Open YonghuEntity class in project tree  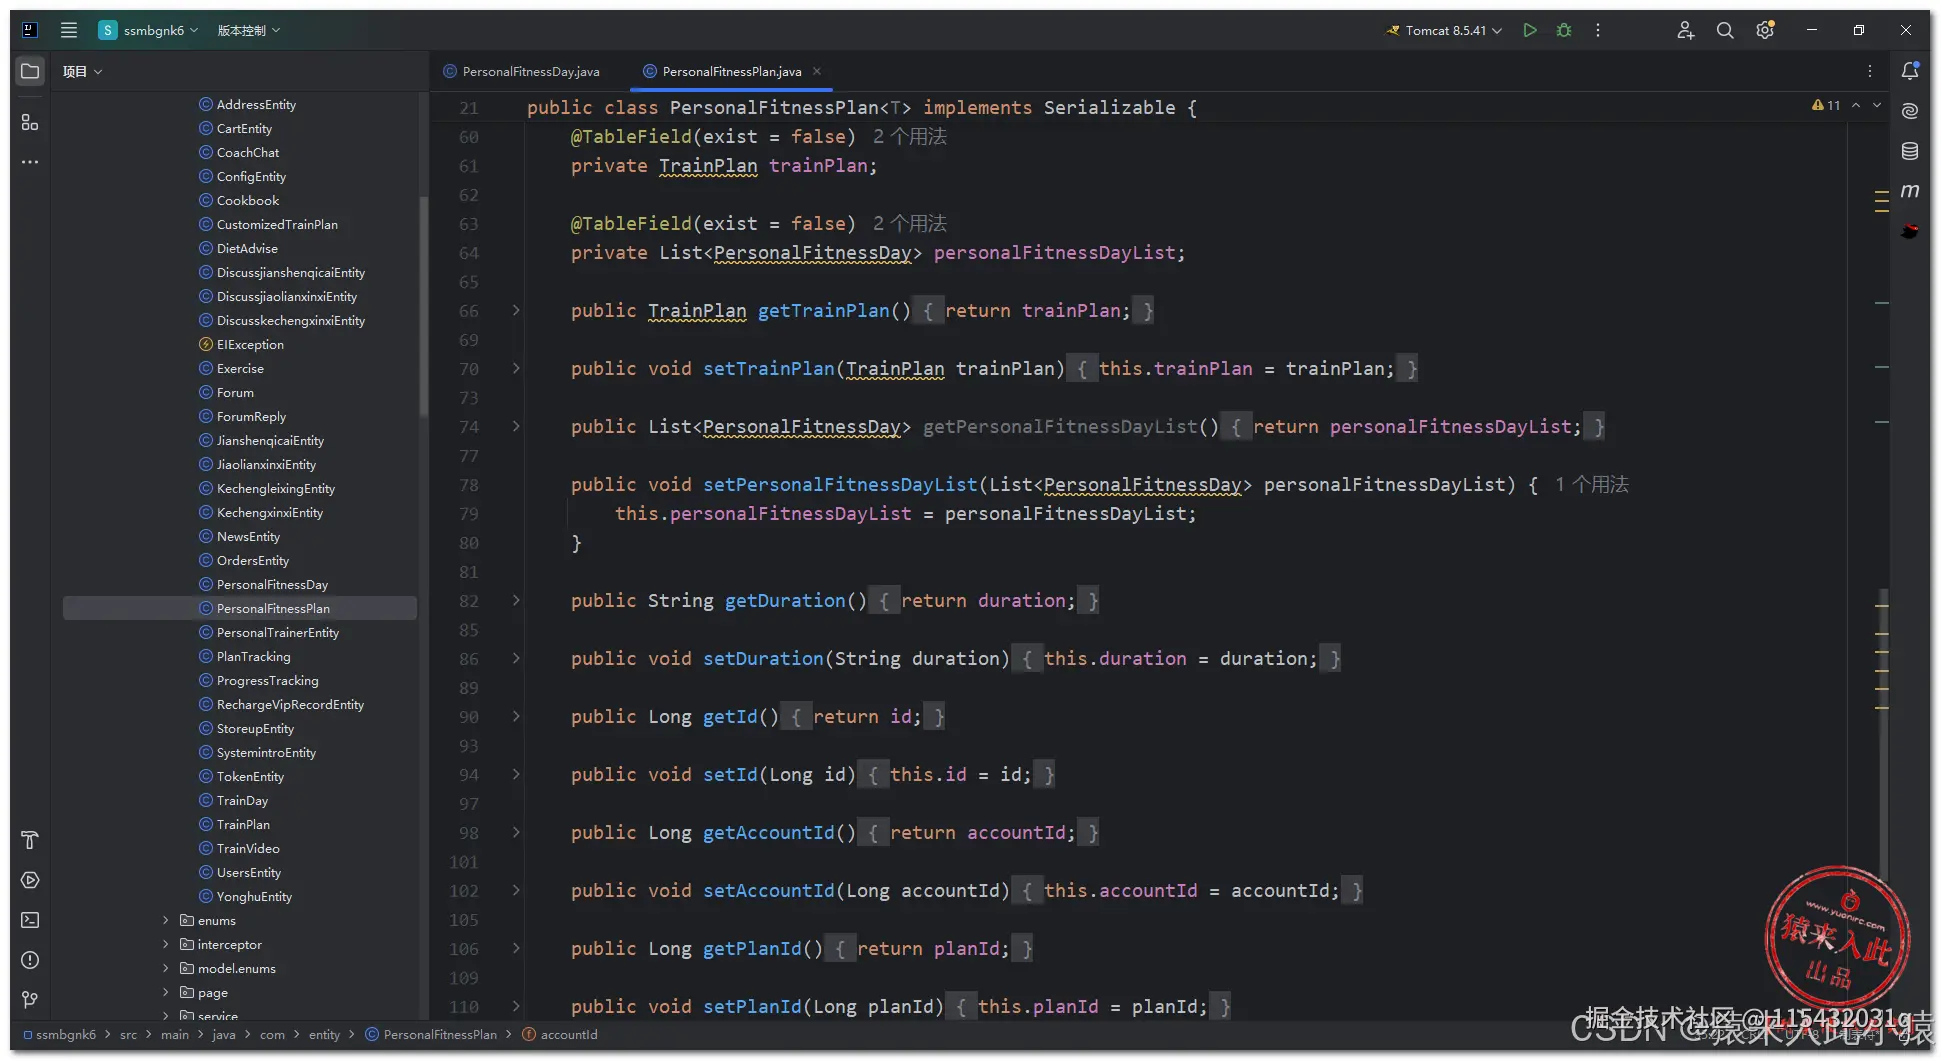[x=254, y=896]
